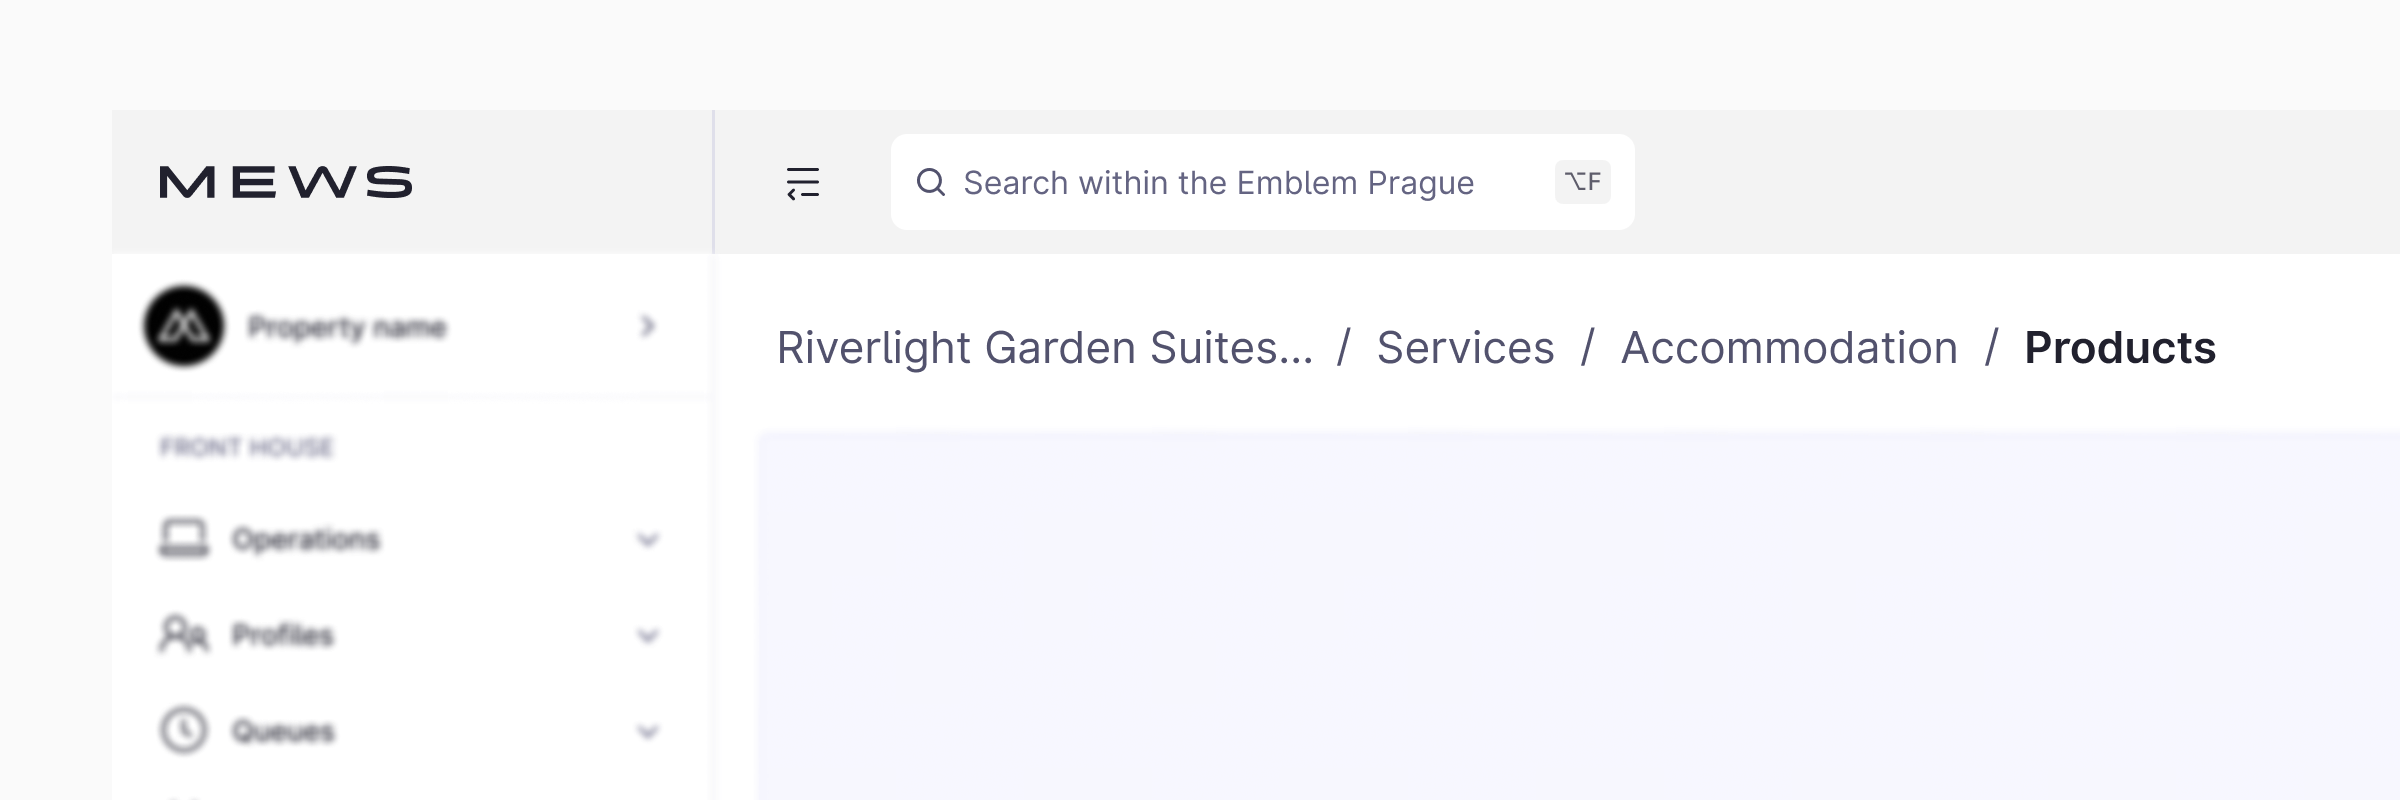Click the search magnifier icon
The height and width of the screenshot is (800, 2400).
[931, 182]
